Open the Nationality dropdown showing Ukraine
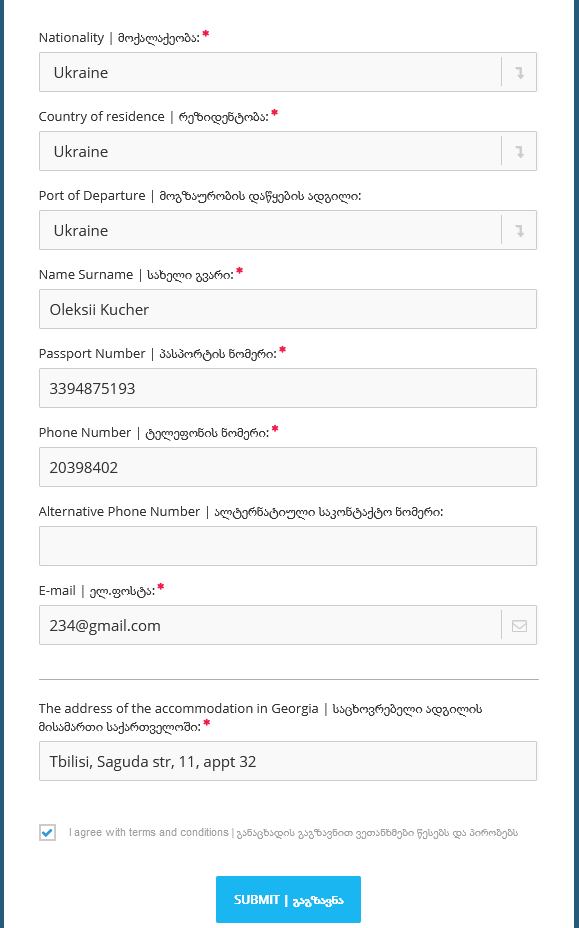The width and height of the screenshot is (579, 928). click(288, 72)
